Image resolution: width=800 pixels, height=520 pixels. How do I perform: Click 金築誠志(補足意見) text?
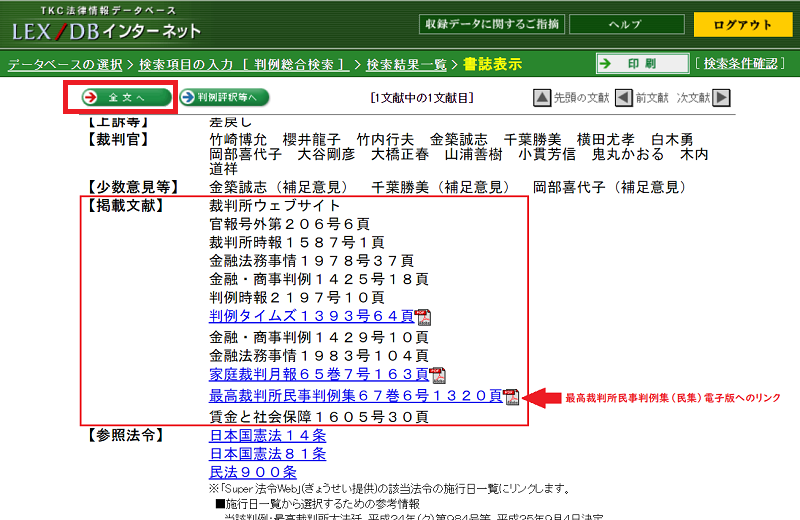click(x=282, y=187)
